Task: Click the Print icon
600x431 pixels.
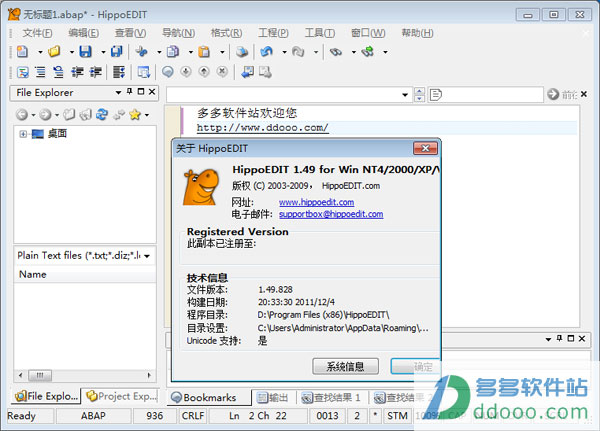Action: pyautogui.click(x=242, y=52)
